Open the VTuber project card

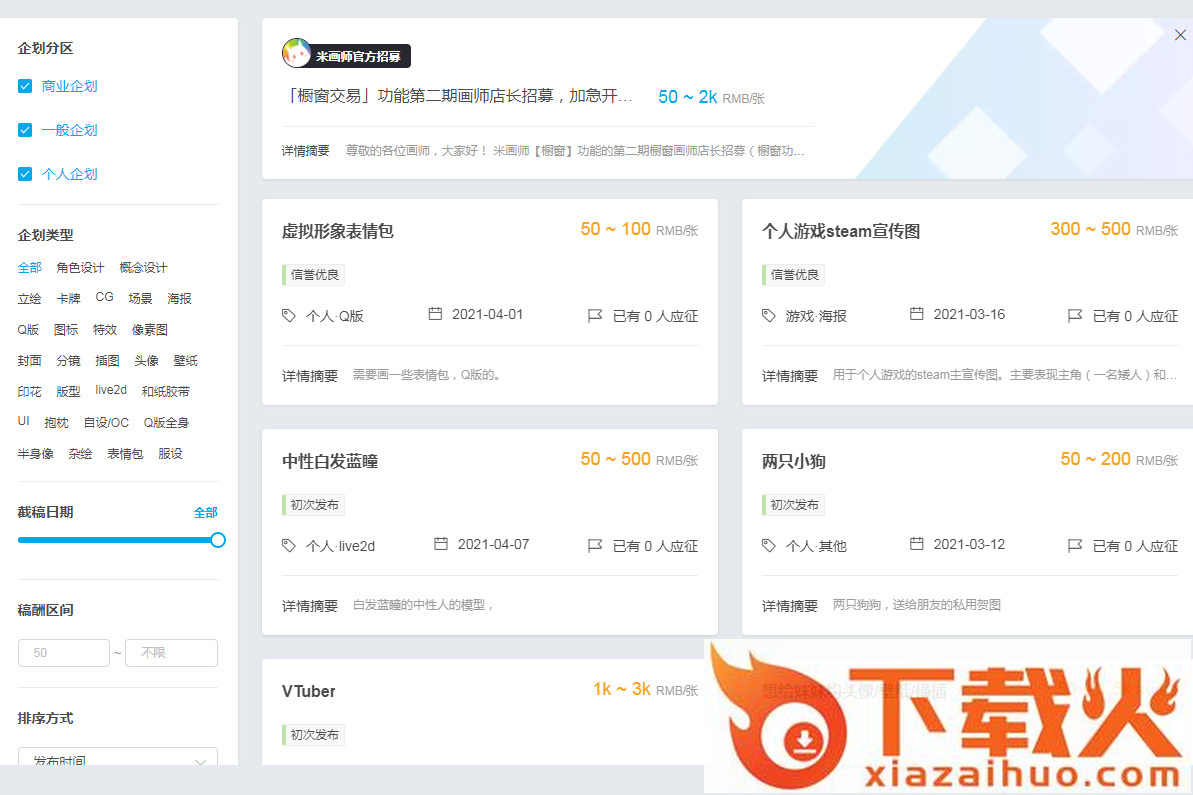[308, 691]
